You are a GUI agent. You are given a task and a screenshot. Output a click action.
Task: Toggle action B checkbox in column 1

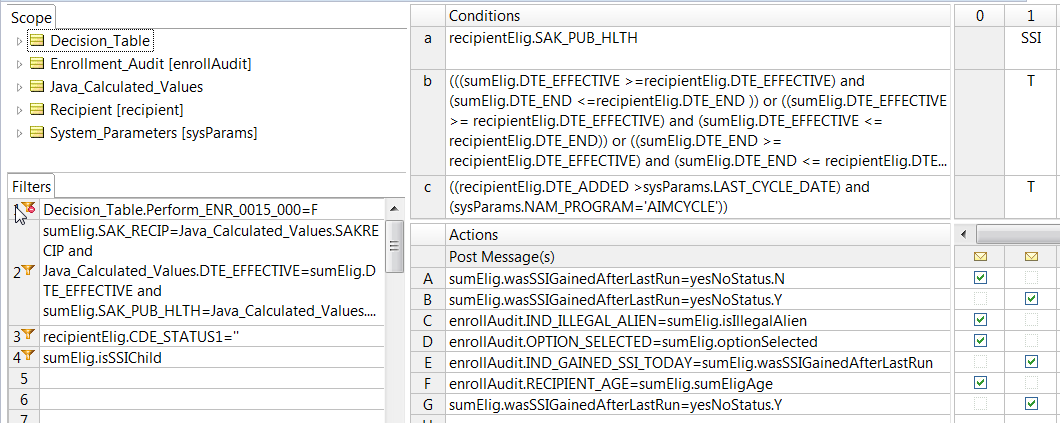point(1031,299)
